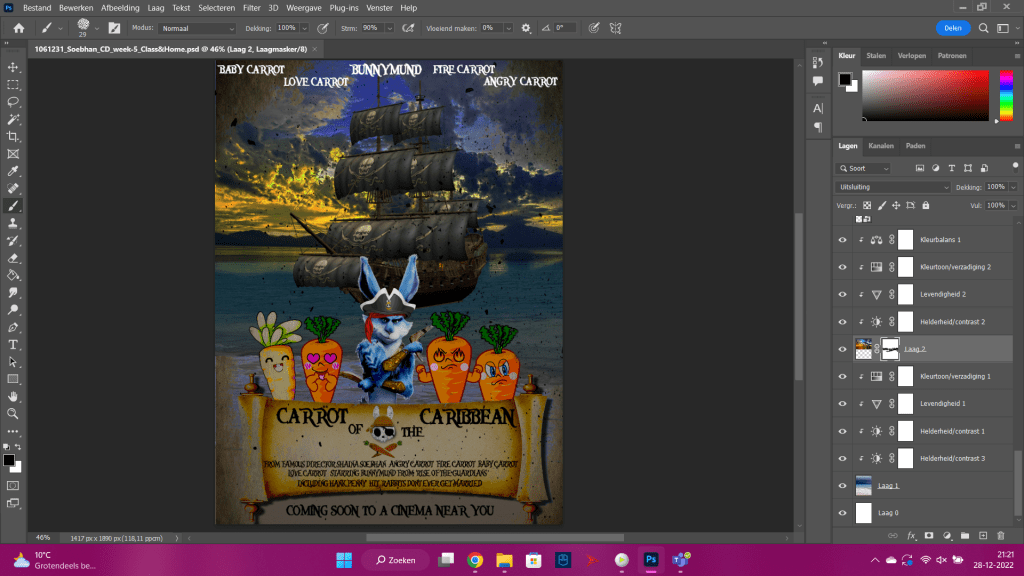1024x576 pixels.
Task: Hide the Kleurbalans 1 layer
Action: point(842,240)
